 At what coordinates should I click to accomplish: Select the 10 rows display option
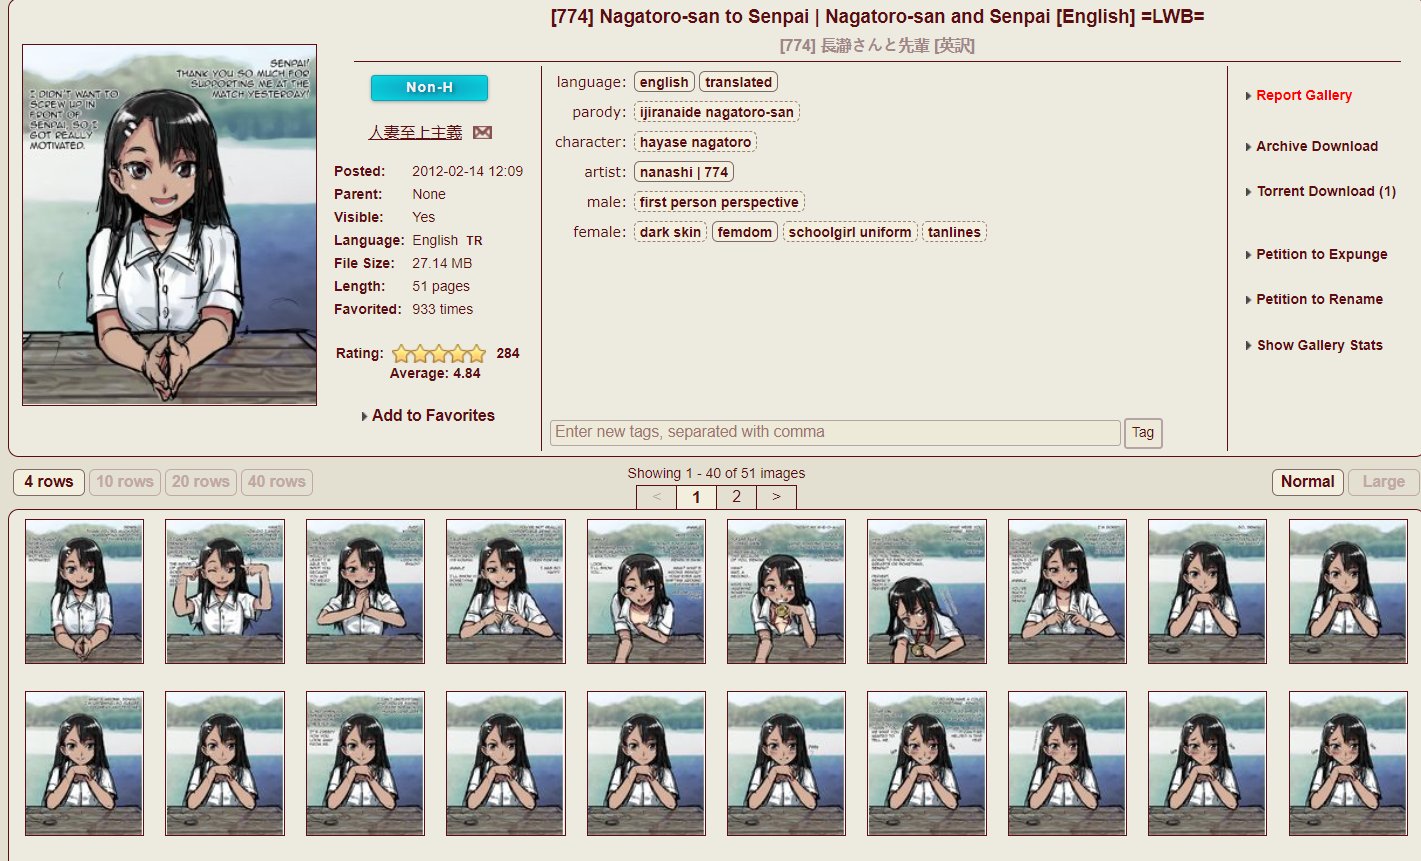pos(125,482)
